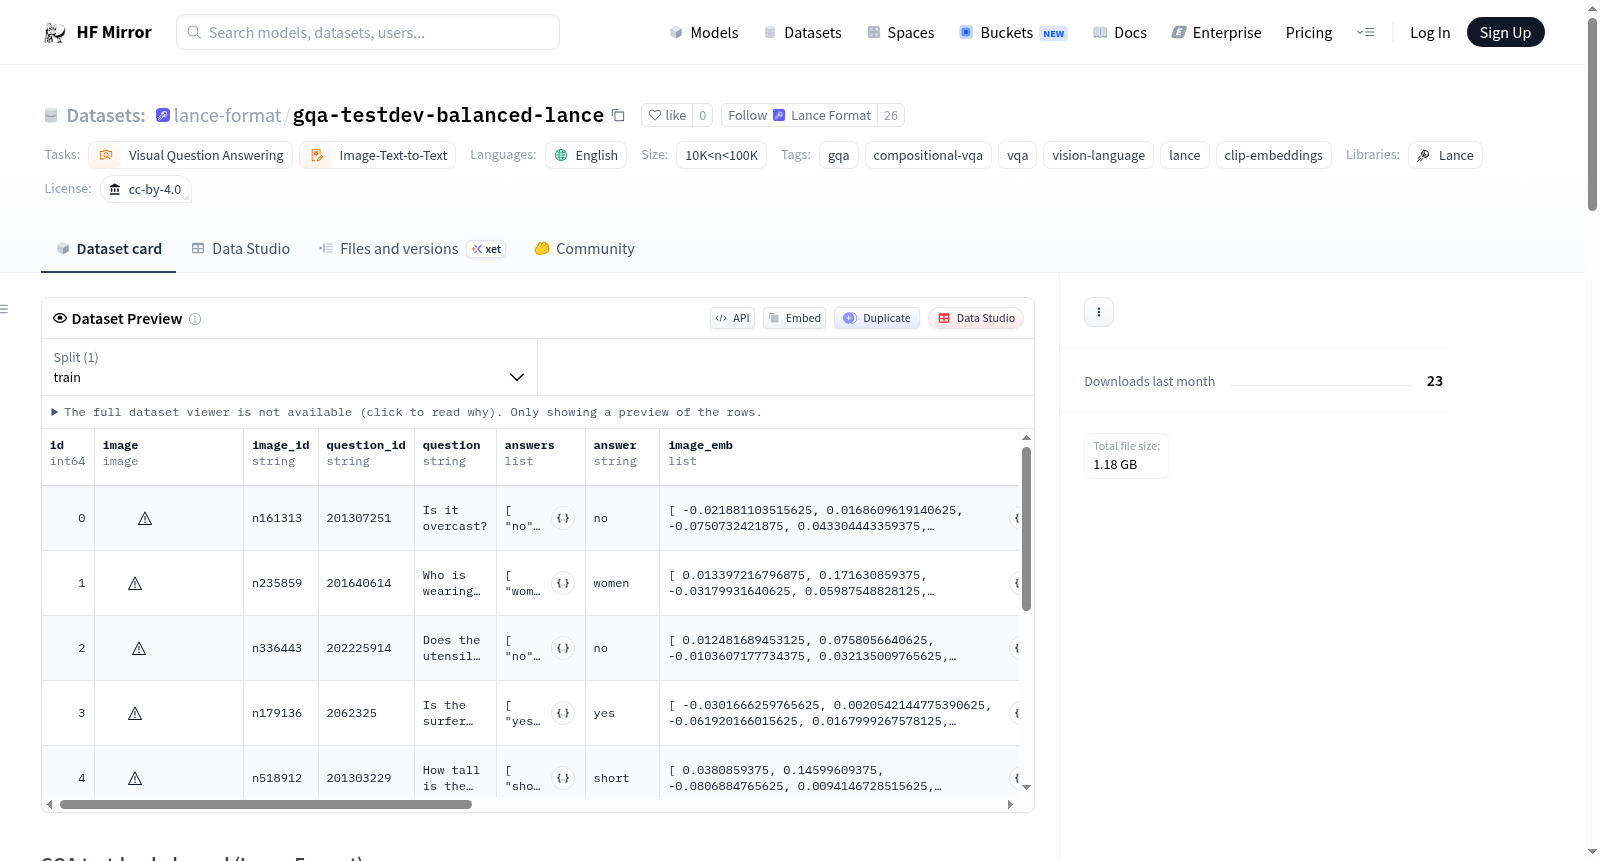Filter by the English language tag

[586, 155]
